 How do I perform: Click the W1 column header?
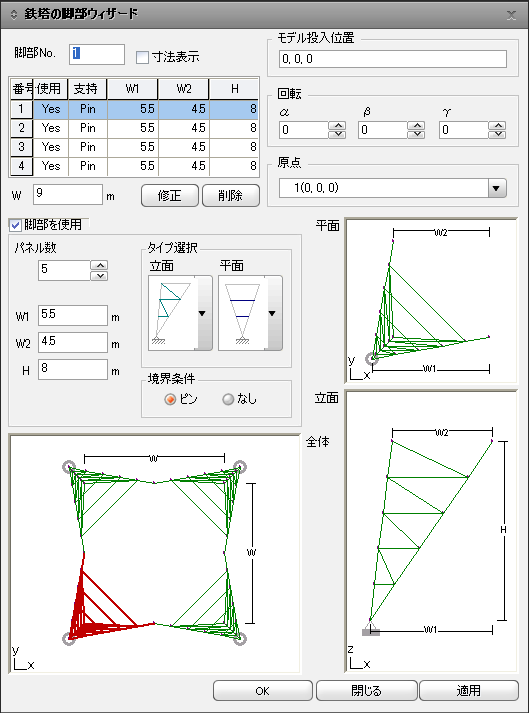pos(132,89)
